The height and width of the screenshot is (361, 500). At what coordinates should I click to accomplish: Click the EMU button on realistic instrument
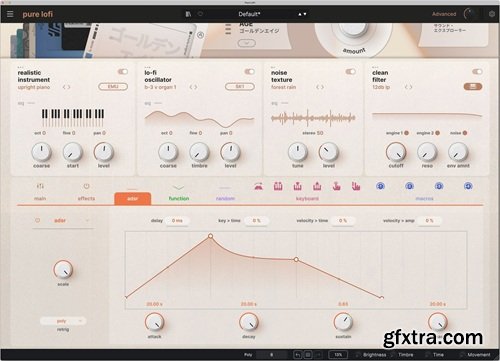pos(113,87)
